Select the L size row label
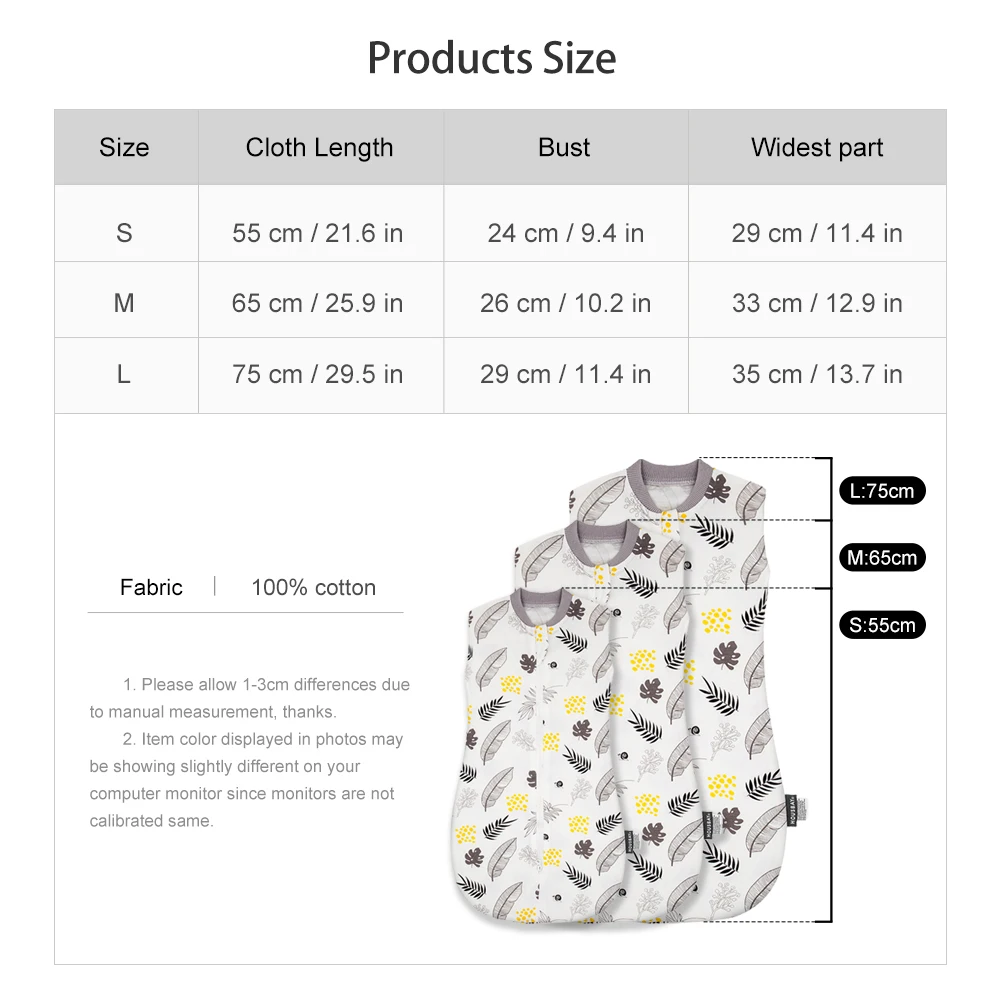The width and height of the screenshot is (1000, 1000). pyautogui.click(x=124, y=374)
